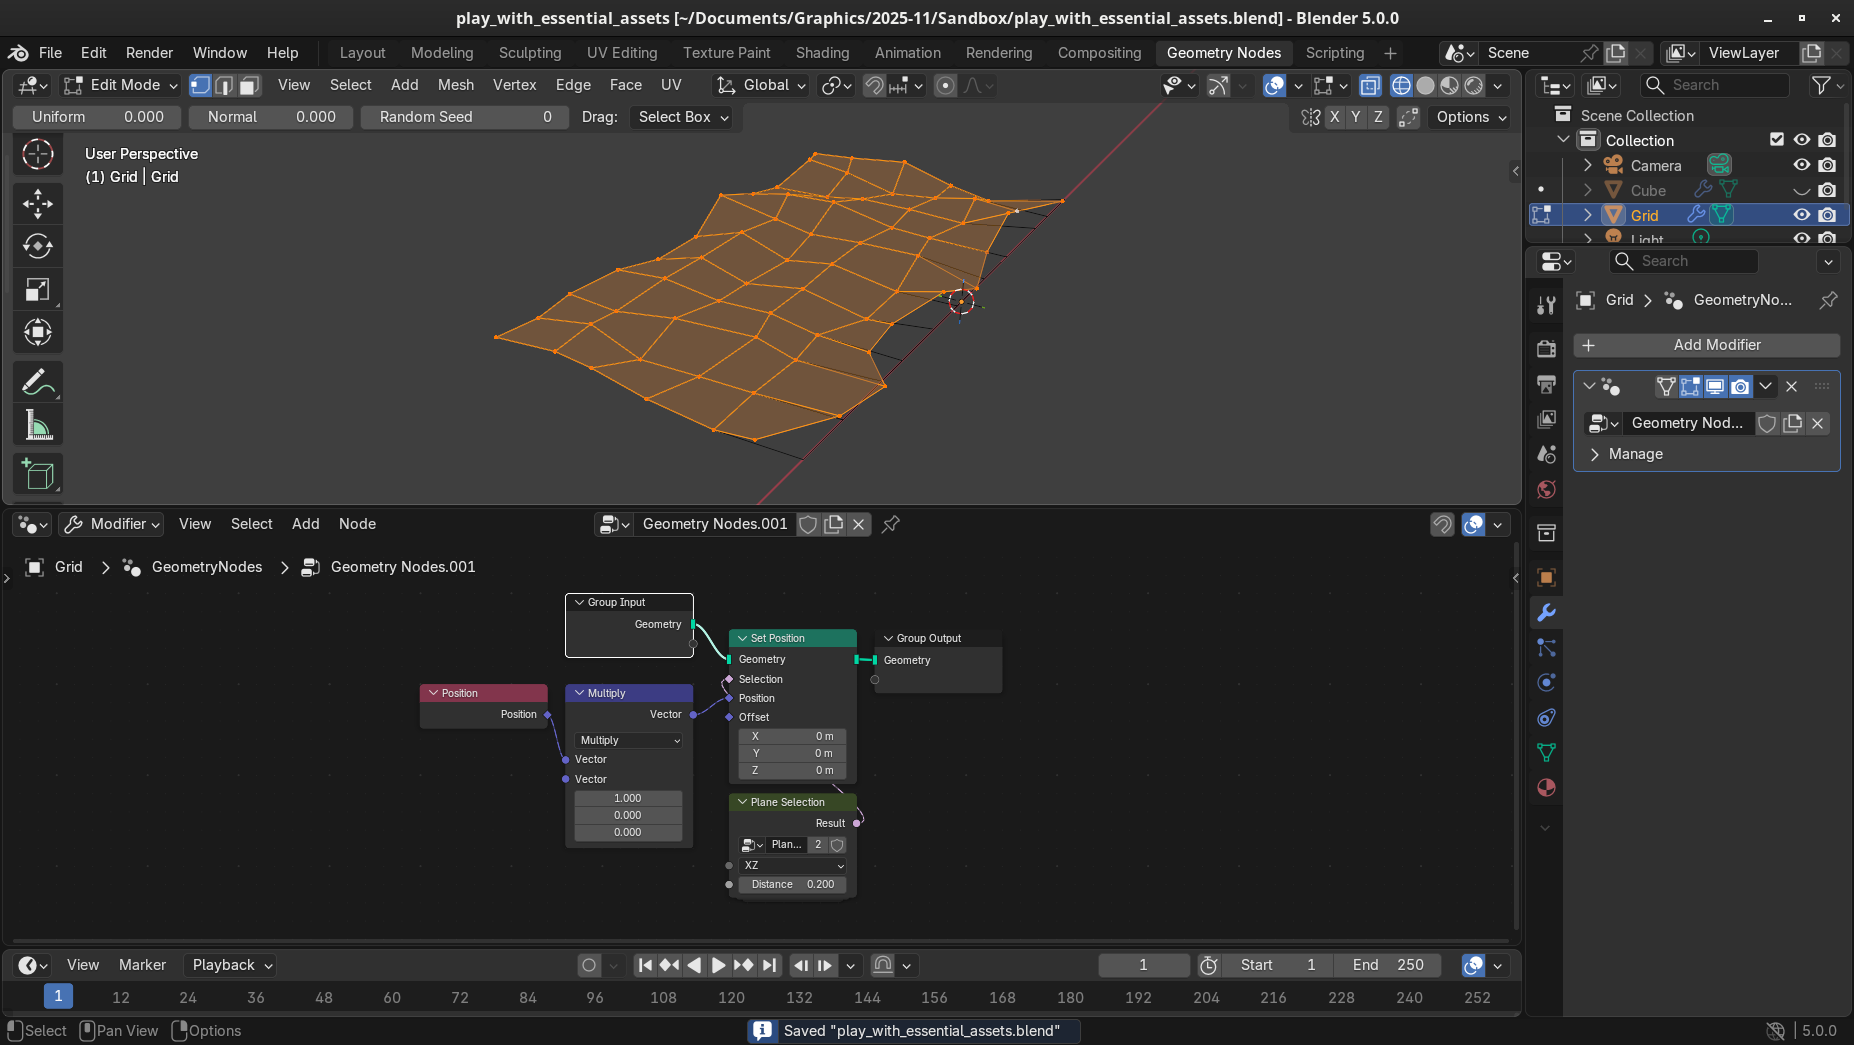Select the Move tool

pyautogui.click(x=38, y=204)
